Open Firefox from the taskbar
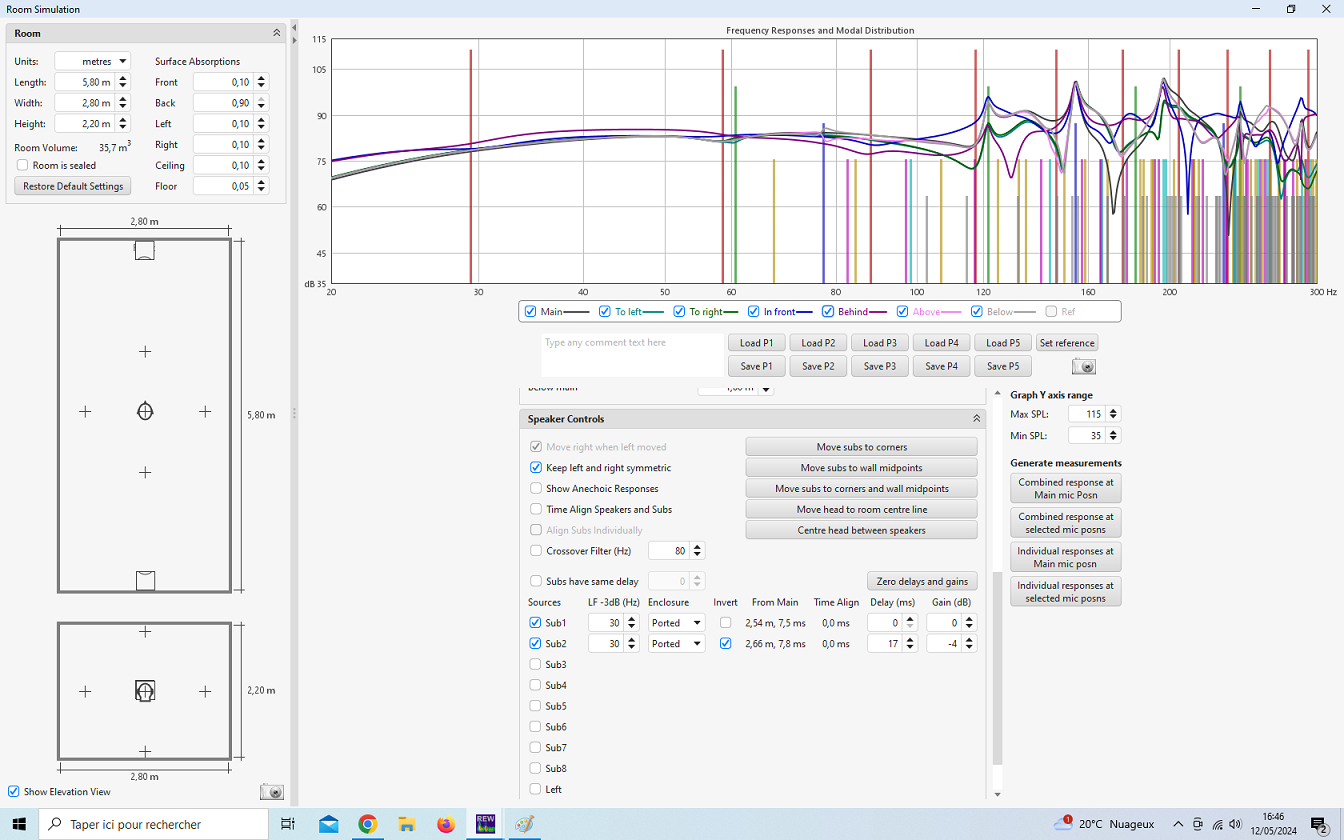 click(446, 824)
